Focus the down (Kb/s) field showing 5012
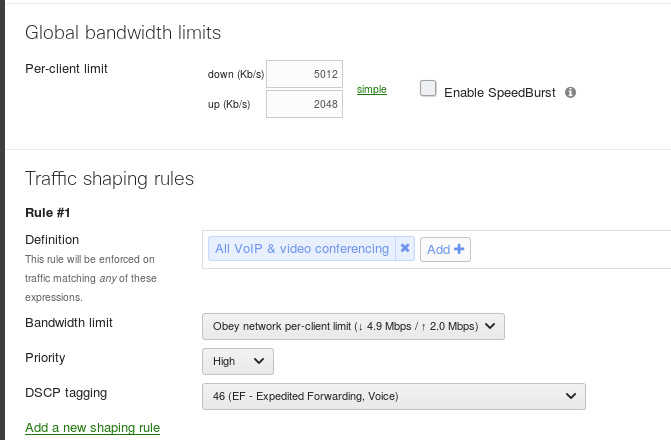Screen dimensions: 671x440 point(305,73)
